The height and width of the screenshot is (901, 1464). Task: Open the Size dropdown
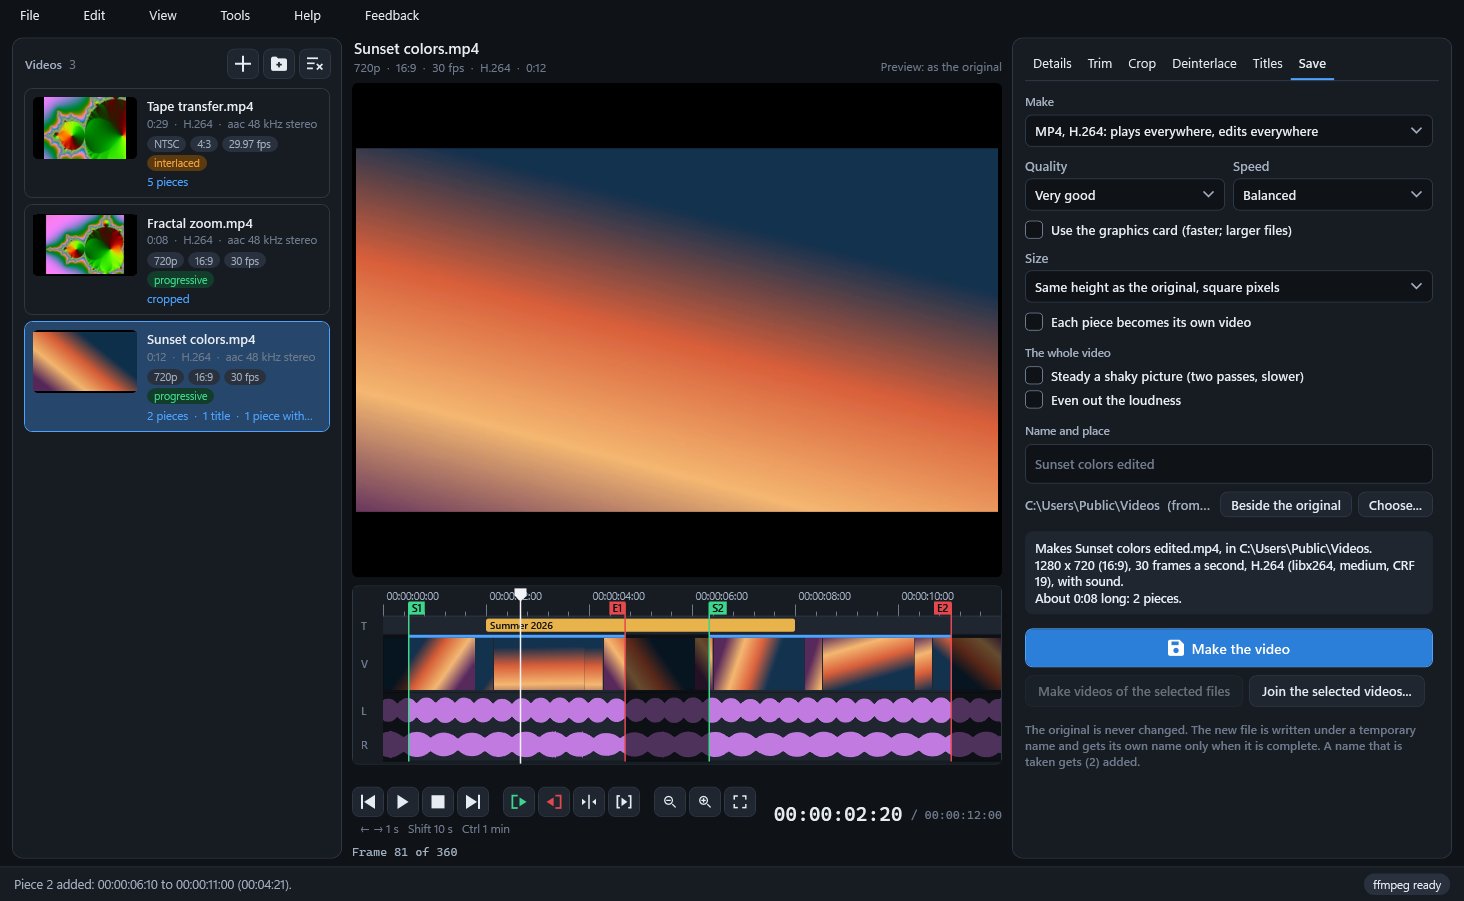1228,287
